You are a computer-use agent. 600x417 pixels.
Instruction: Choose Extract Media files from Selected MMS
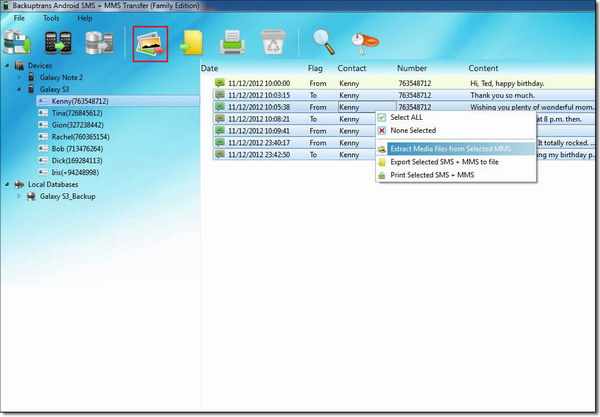tap(456, 149)
